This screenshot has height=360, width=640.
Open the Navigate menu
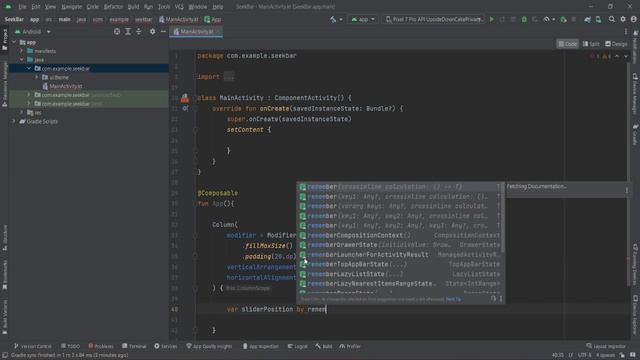71,7
